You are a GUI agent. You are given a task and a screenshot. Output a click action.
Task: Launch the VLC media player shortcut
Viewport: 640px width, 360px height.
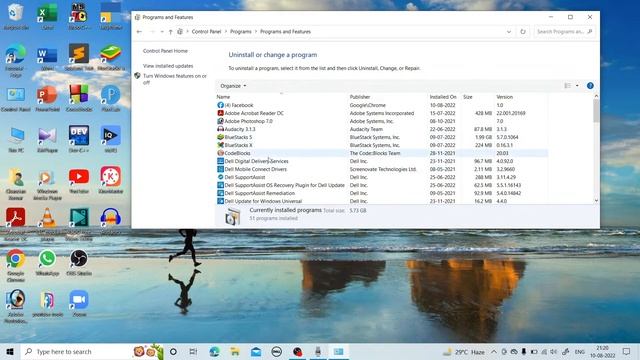pyautogui.click(x=47, y=224)
